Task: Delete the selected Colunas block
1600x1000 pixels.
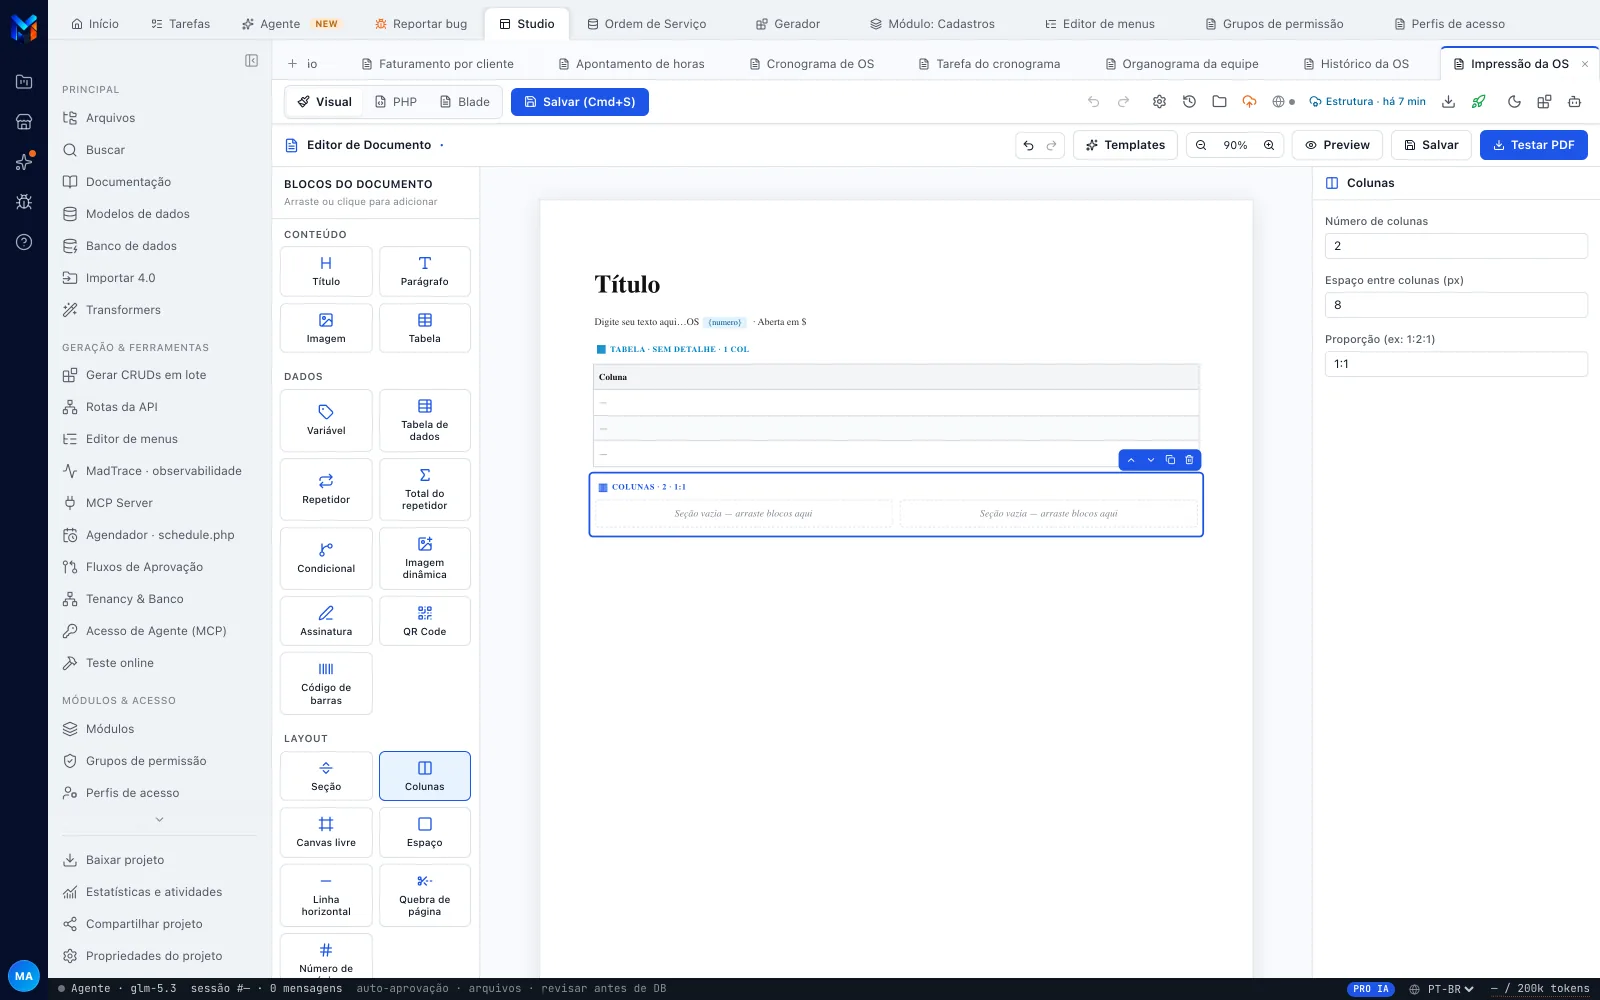Action: coord(1189,460)
